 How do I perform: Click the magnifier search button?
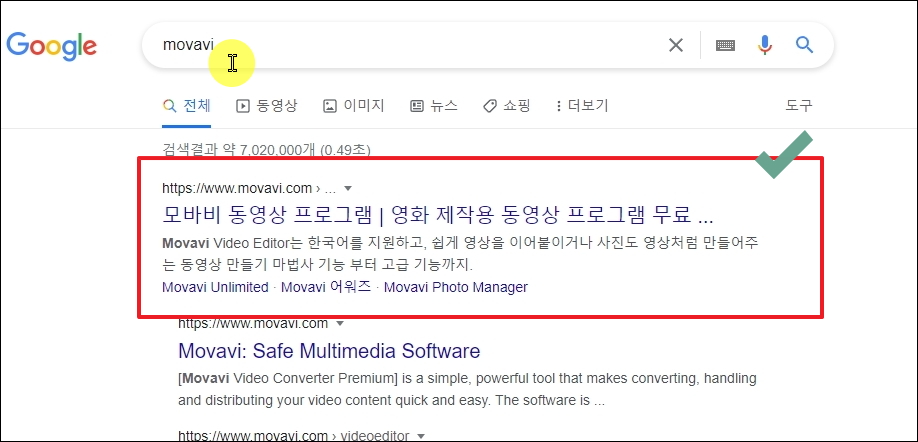[x=804, y=45]
